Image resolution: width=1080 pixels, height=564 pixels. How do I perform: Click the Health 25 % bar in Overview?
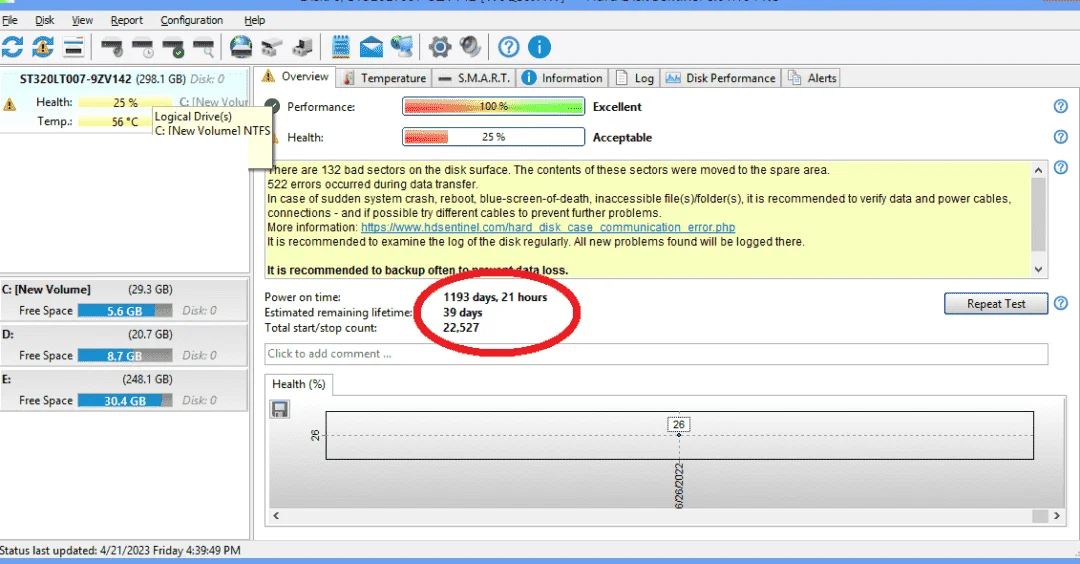click(493, 137)
